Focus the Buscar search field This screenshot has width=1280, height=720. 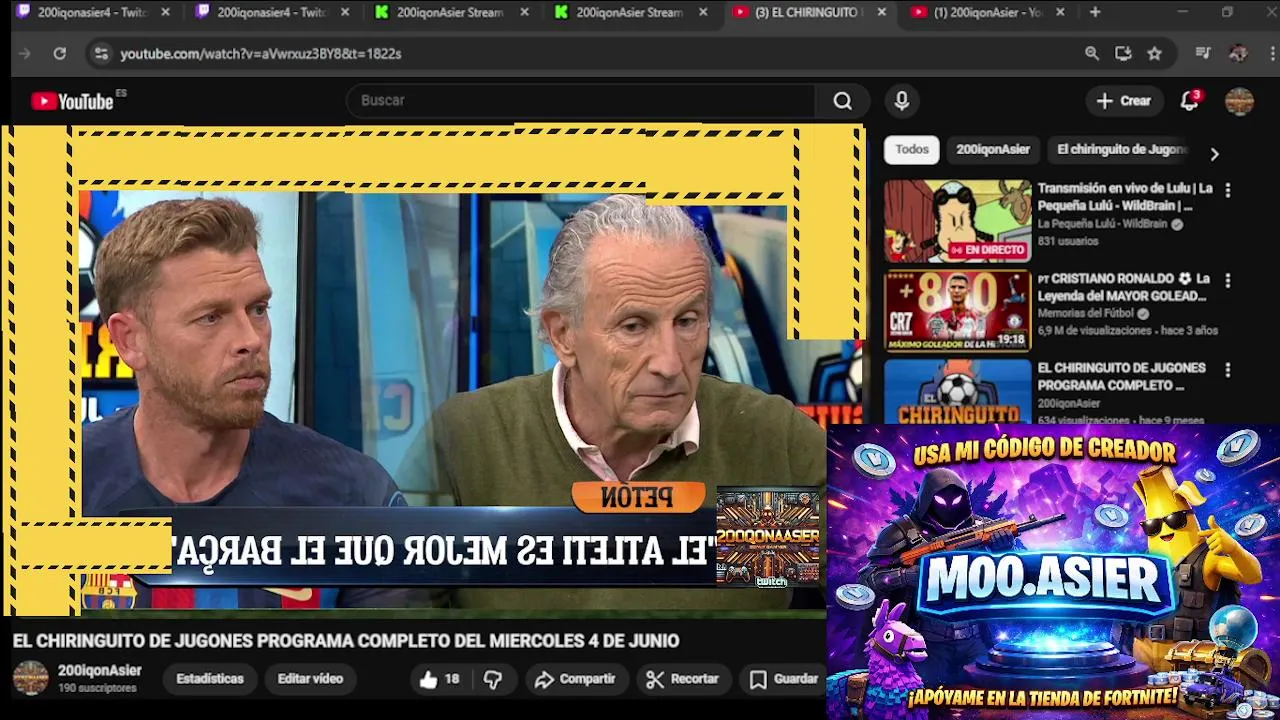(x=583, y=101)
